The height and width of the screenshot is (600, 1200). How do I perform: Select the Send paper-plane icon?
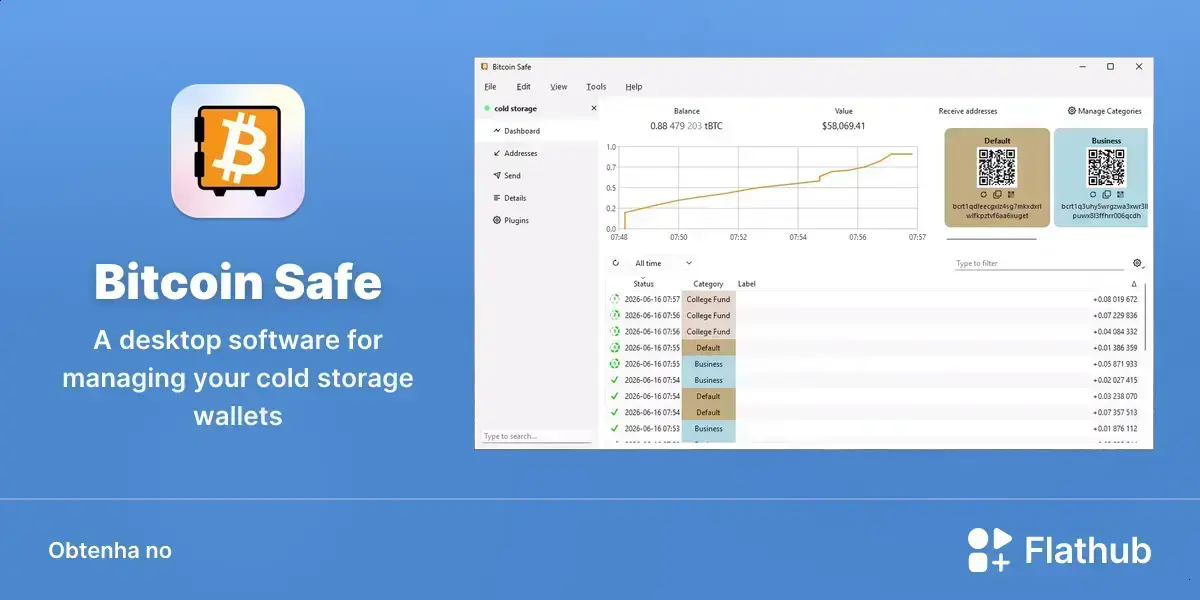pyautogui.click(x=496, y=176)
